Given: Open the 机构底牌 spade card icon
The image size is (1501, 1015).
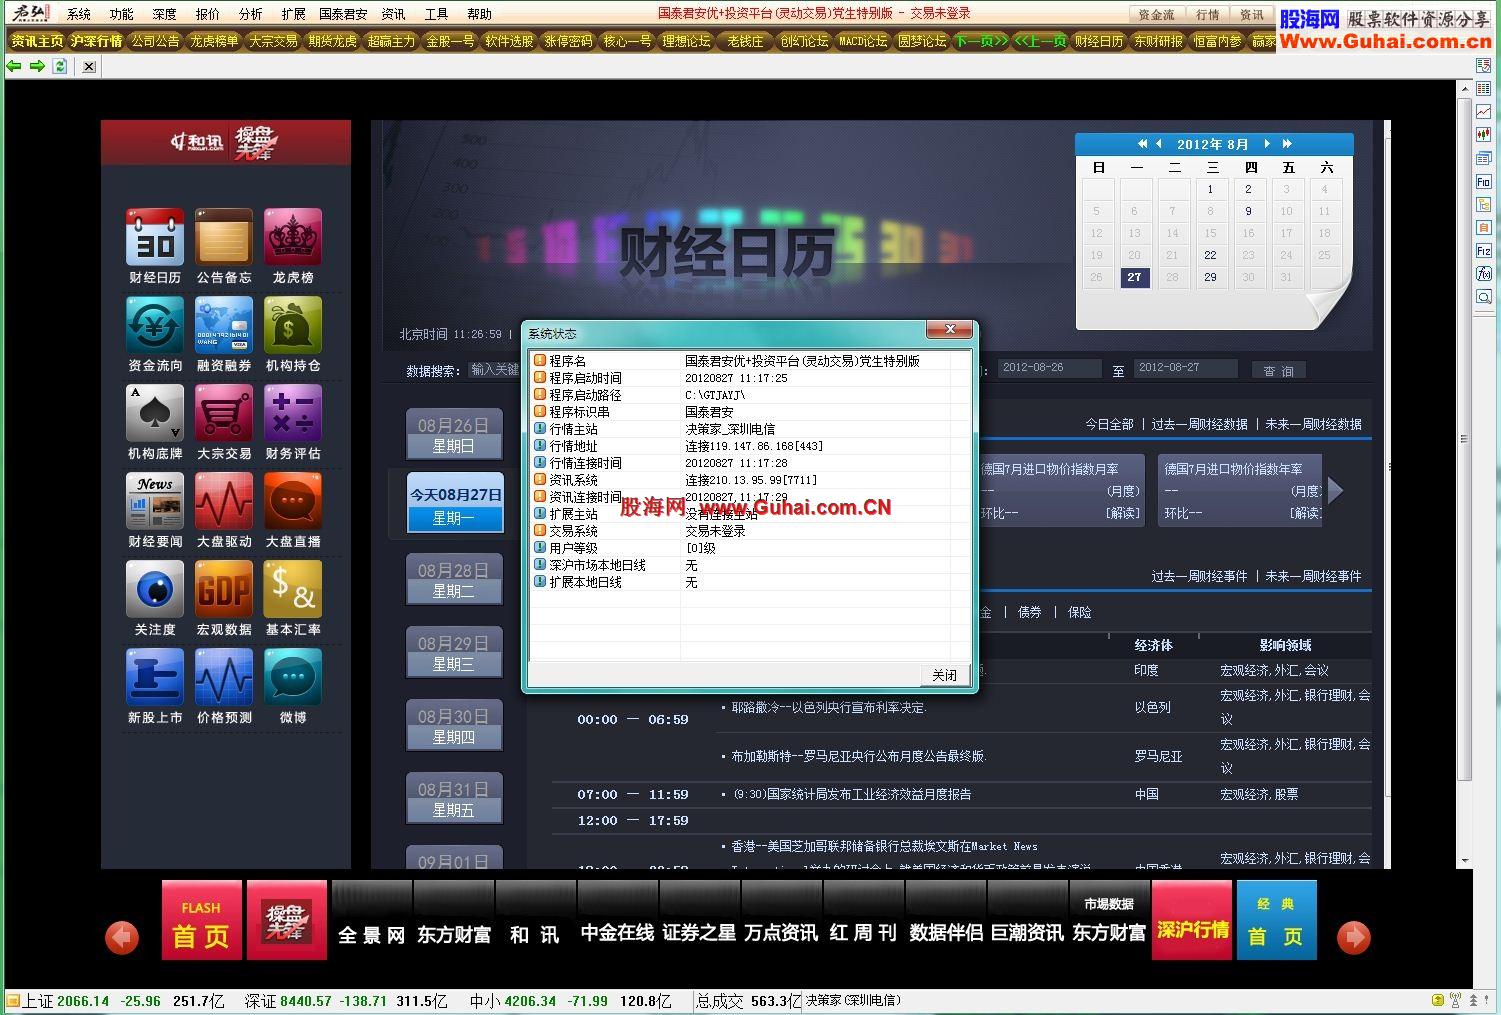Looking at the screenshot, I should coord(155,413).
